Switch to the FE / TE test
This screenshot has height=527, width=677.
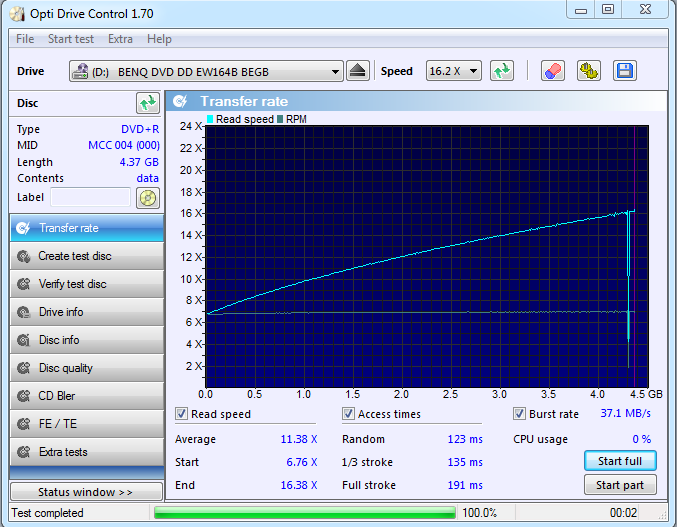point(87,424)
